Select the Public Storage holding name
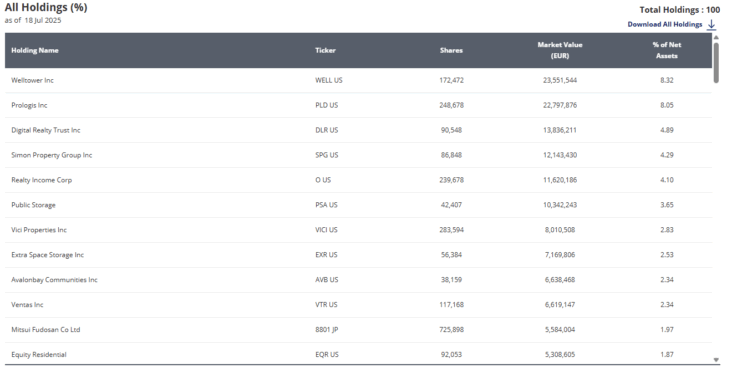This screenshot has width=732, height=368. point(33,205)
